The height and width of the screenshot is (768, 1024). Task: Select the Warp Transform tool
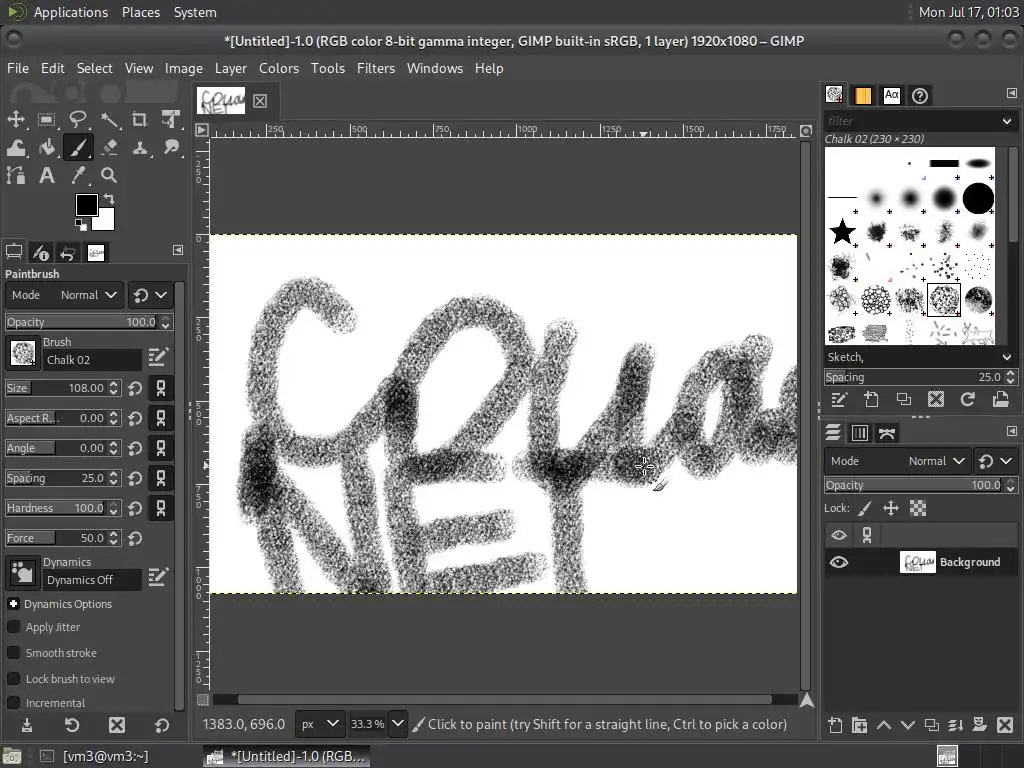16,148
